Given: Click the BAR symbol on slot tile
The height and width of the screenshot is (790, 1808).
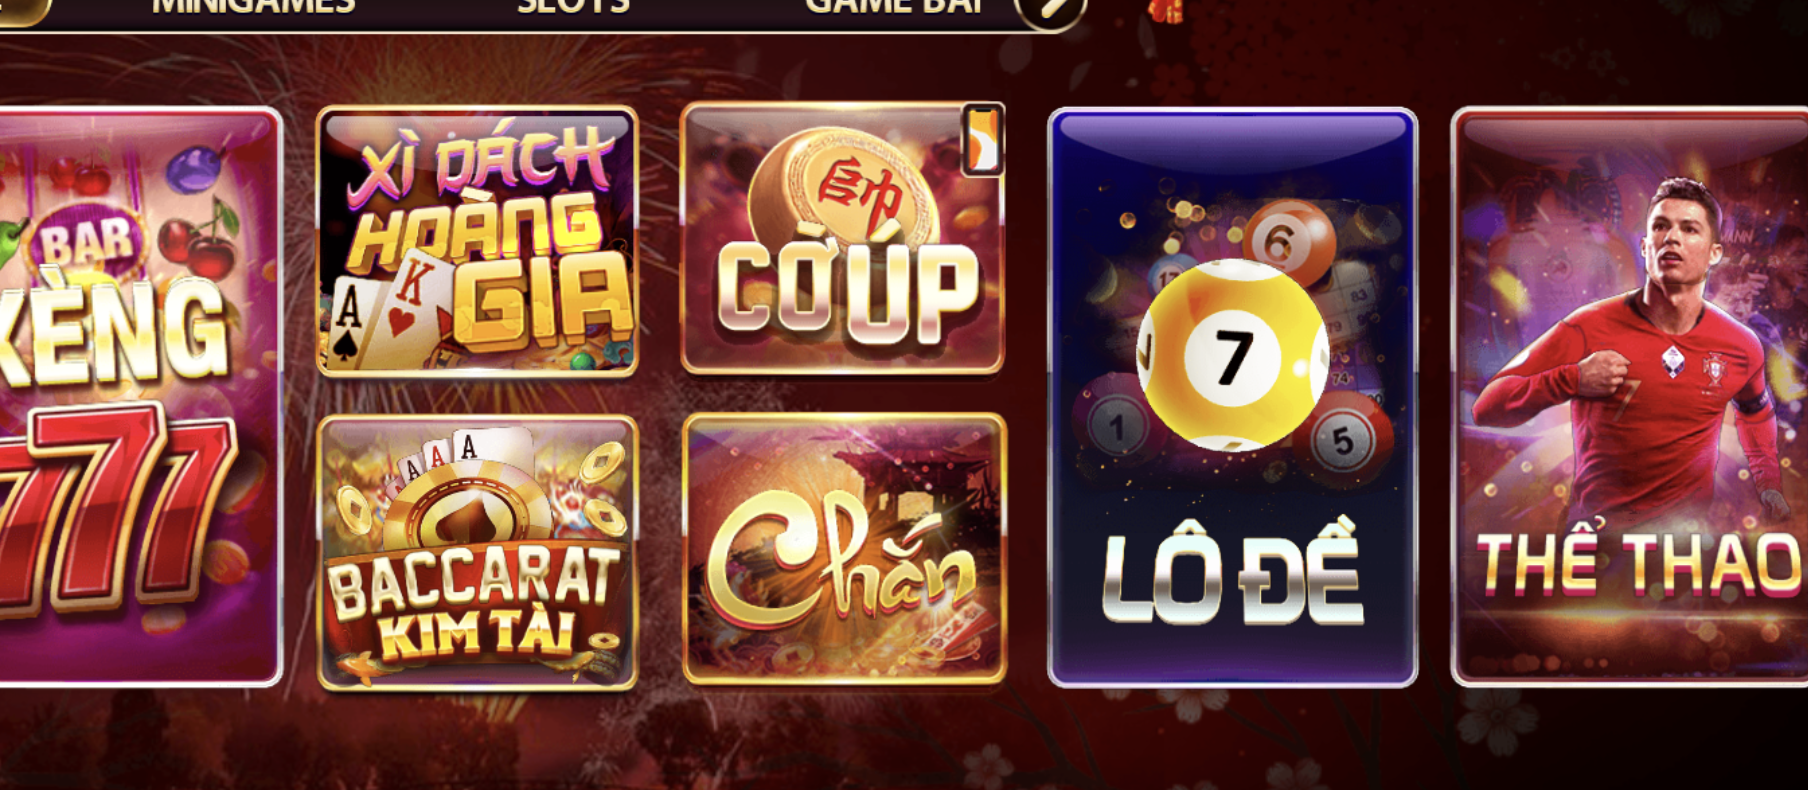Looking at the screenshot, I should coord(87,241).
